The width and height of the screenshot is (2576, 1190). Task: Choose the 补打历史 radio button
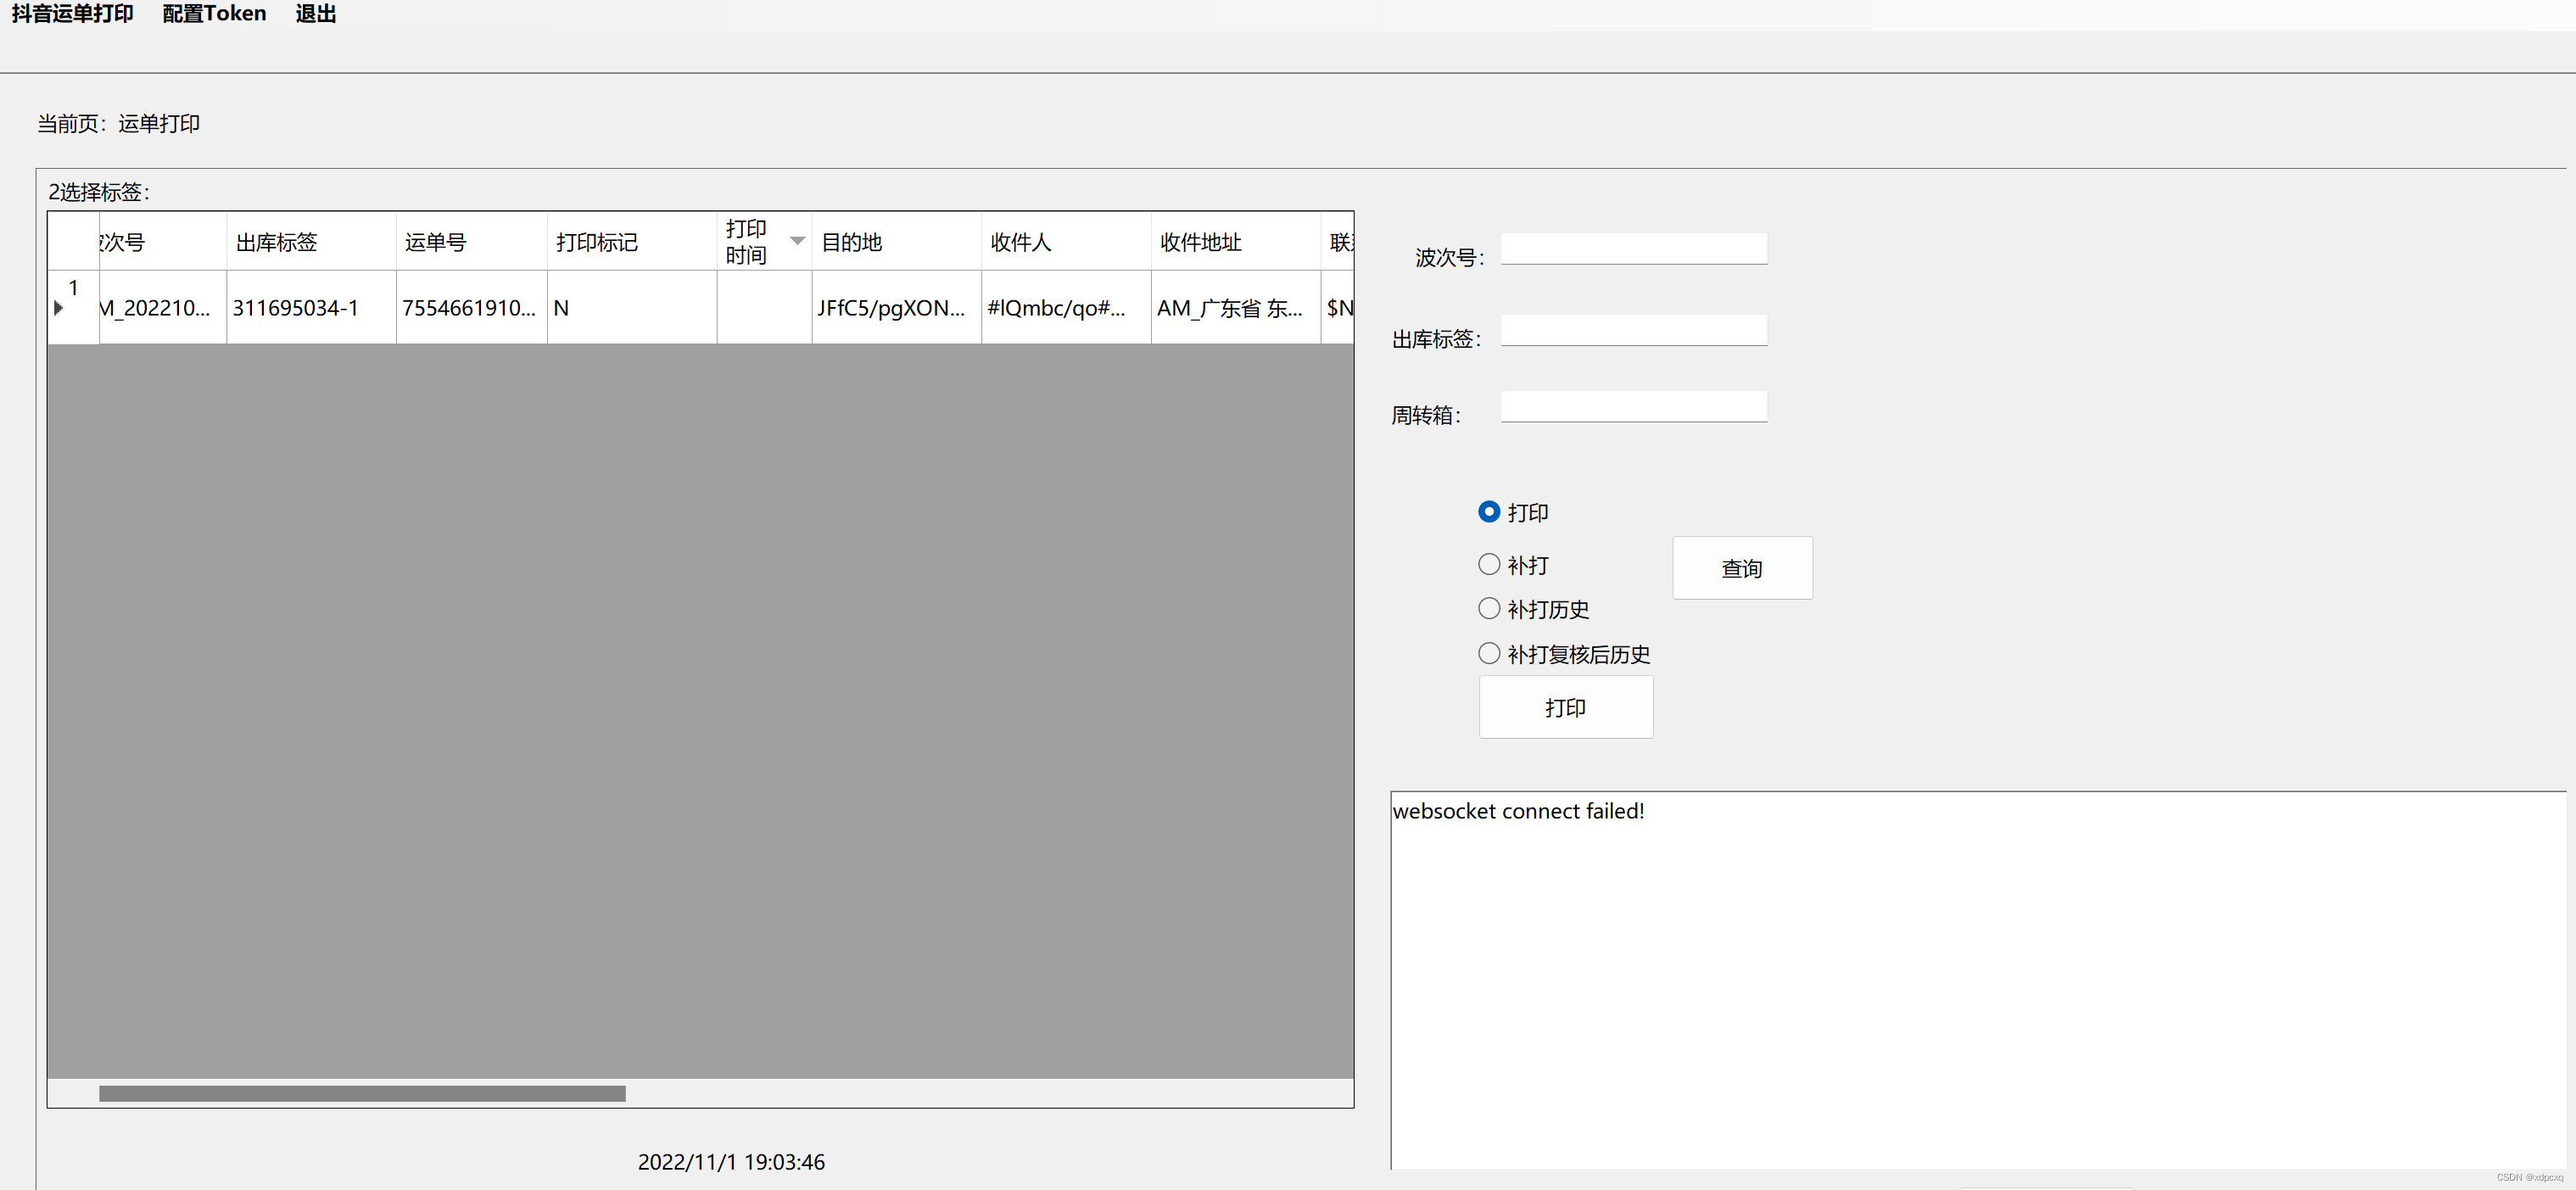point(1488,609)
